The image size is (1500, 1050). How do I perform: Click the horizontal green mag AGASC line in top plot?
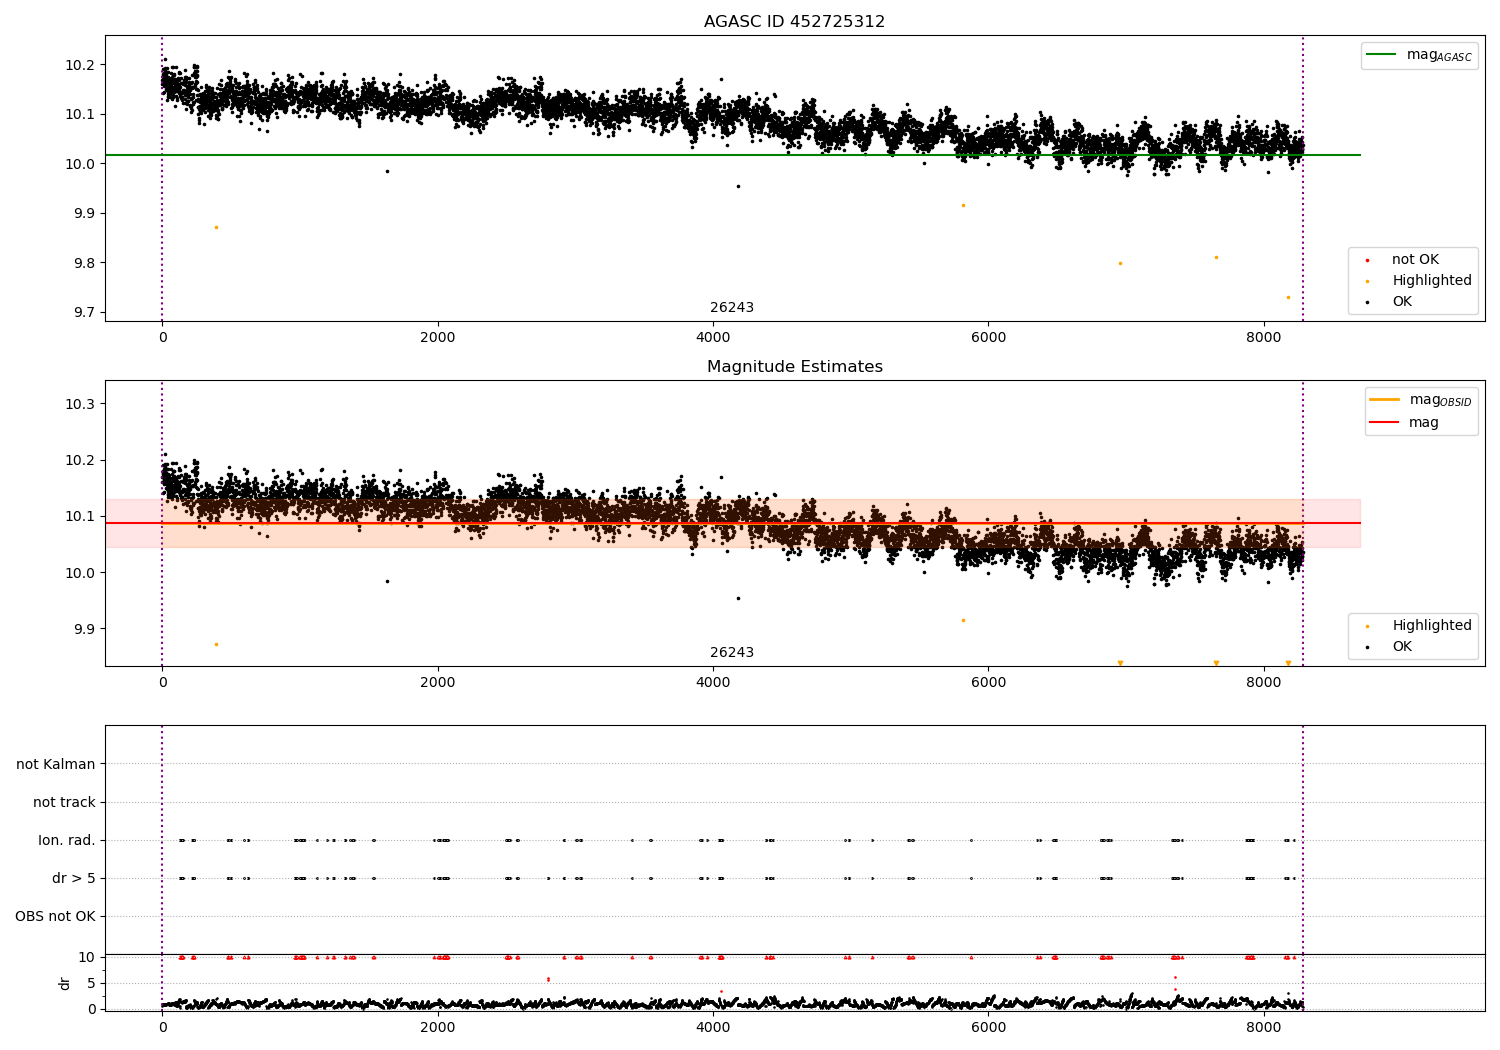coord(733,155)
